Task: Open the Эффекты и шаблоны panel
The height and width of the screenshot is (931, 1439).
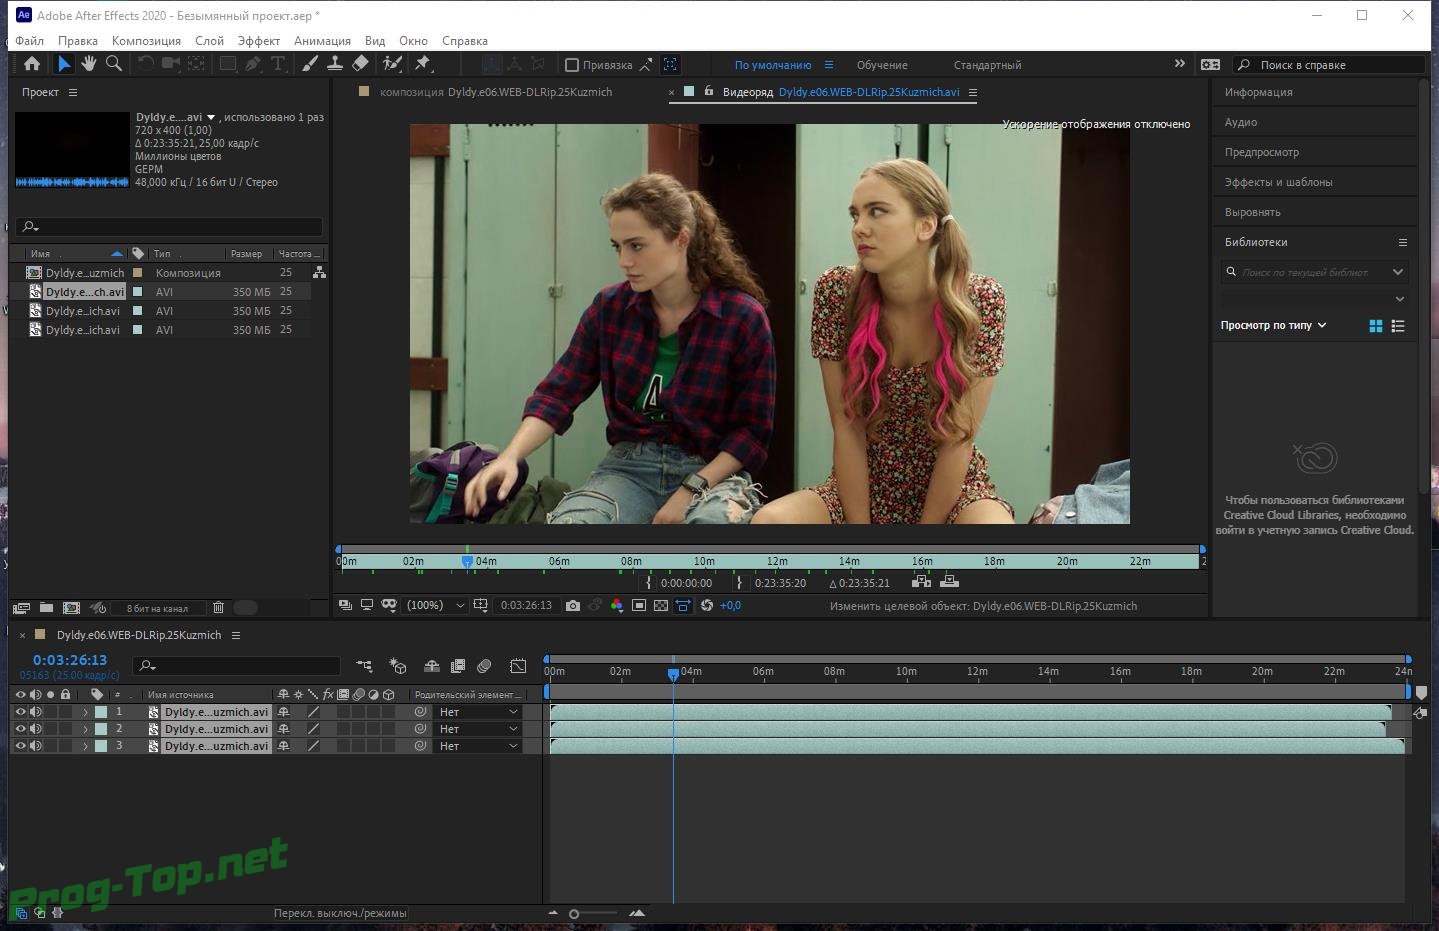Action: point(1278,182)
